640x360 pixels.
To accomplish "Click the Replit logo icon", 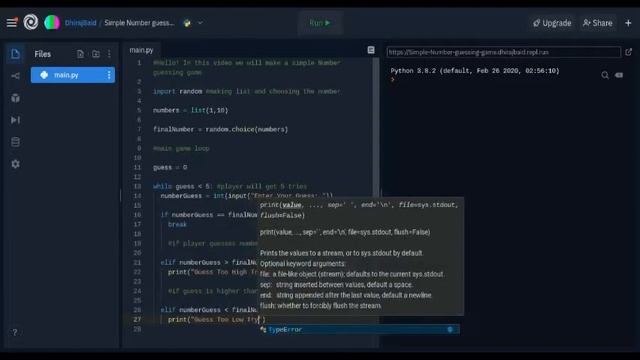I will pos(31,22).
